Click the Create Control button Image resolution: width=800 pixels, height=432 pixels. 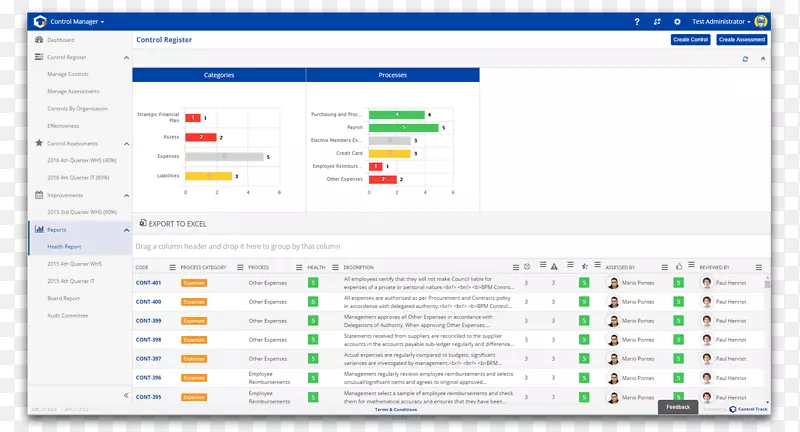click(x=690, y=40)
